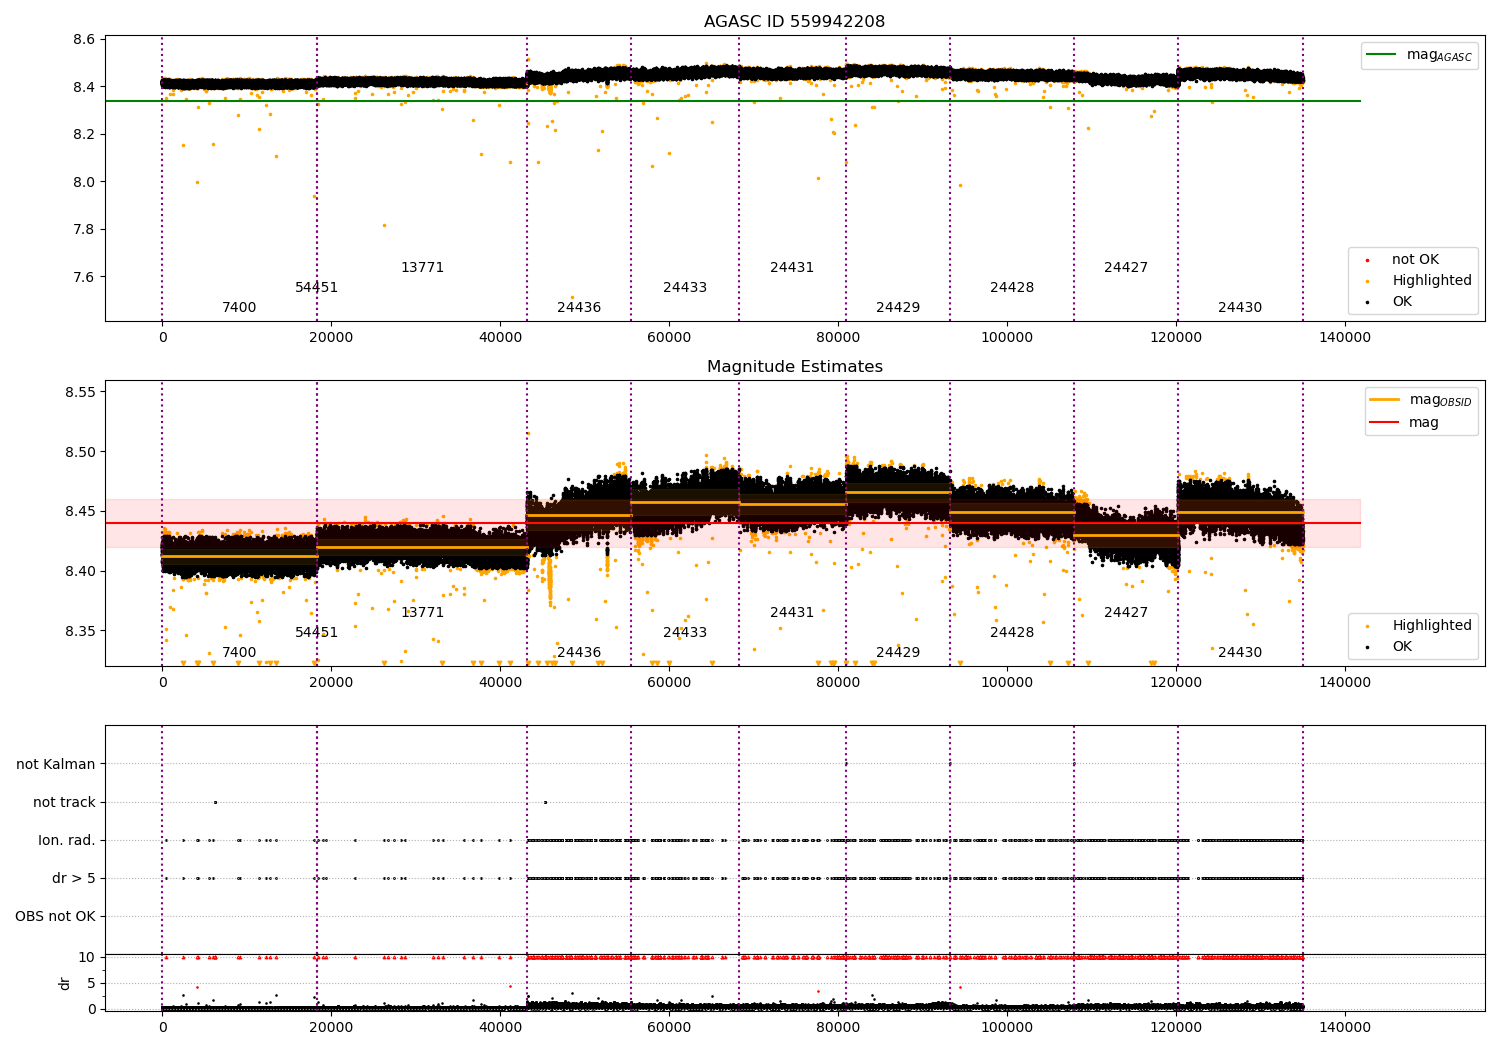Click the 'Ion. rad.' y-axis label

[67, 841]
